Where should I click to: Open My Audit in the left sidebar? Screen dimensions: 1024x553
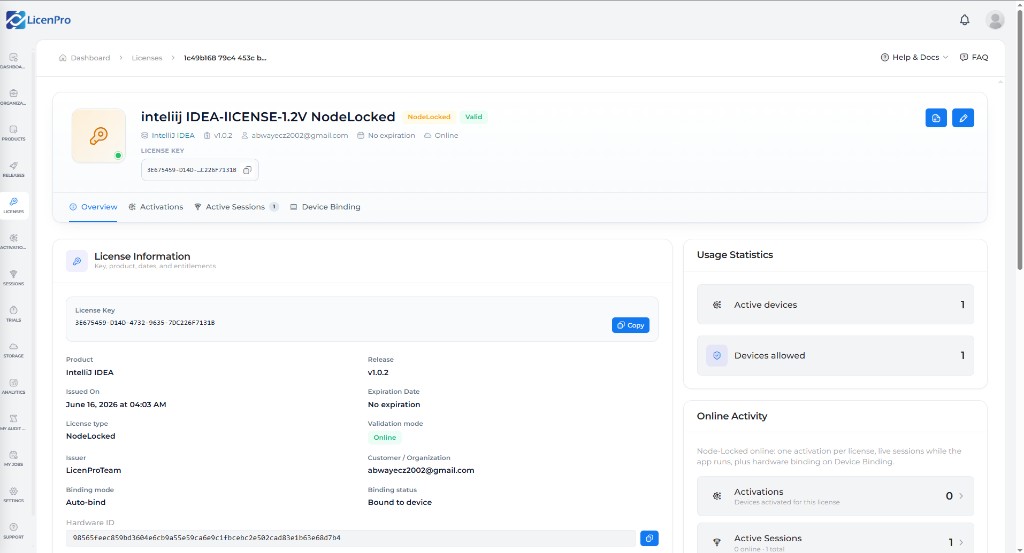point(13,422)
